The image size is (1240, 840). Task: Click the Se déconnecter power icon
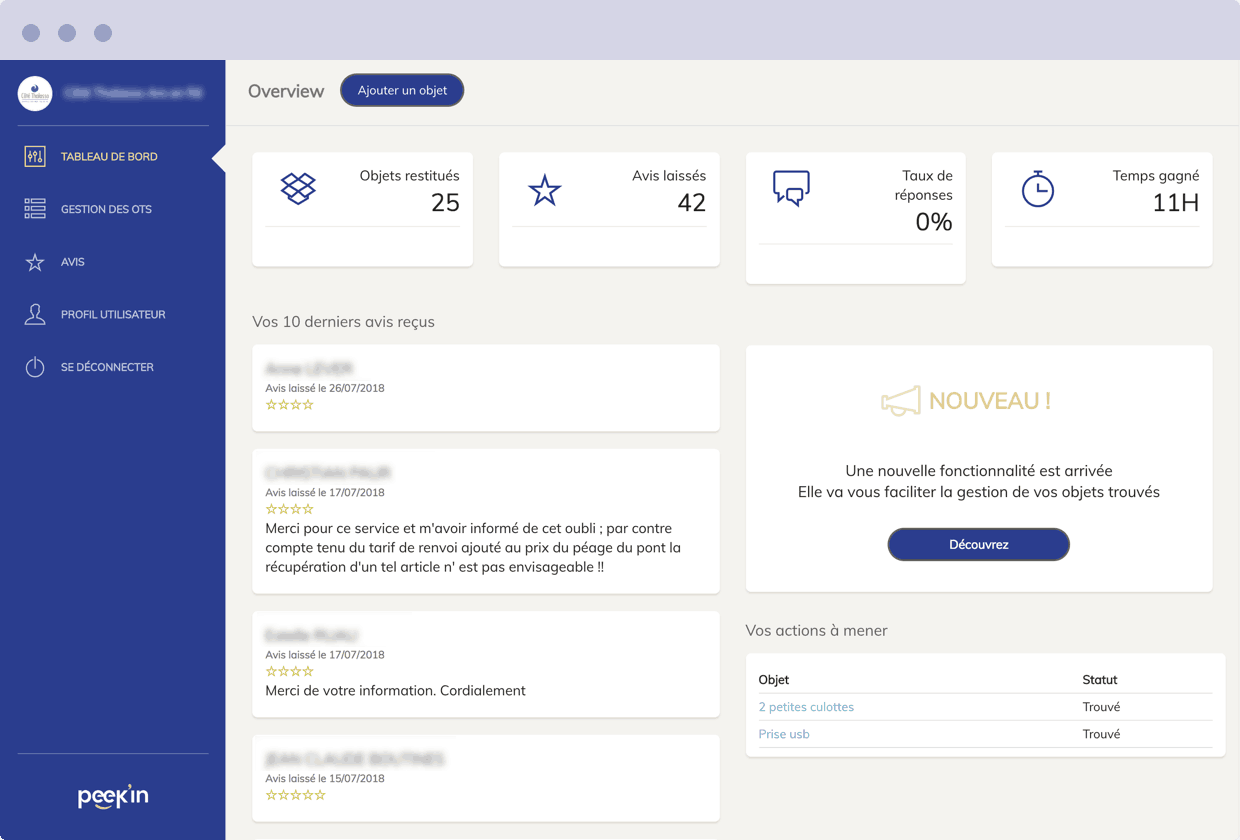(35, 367)
